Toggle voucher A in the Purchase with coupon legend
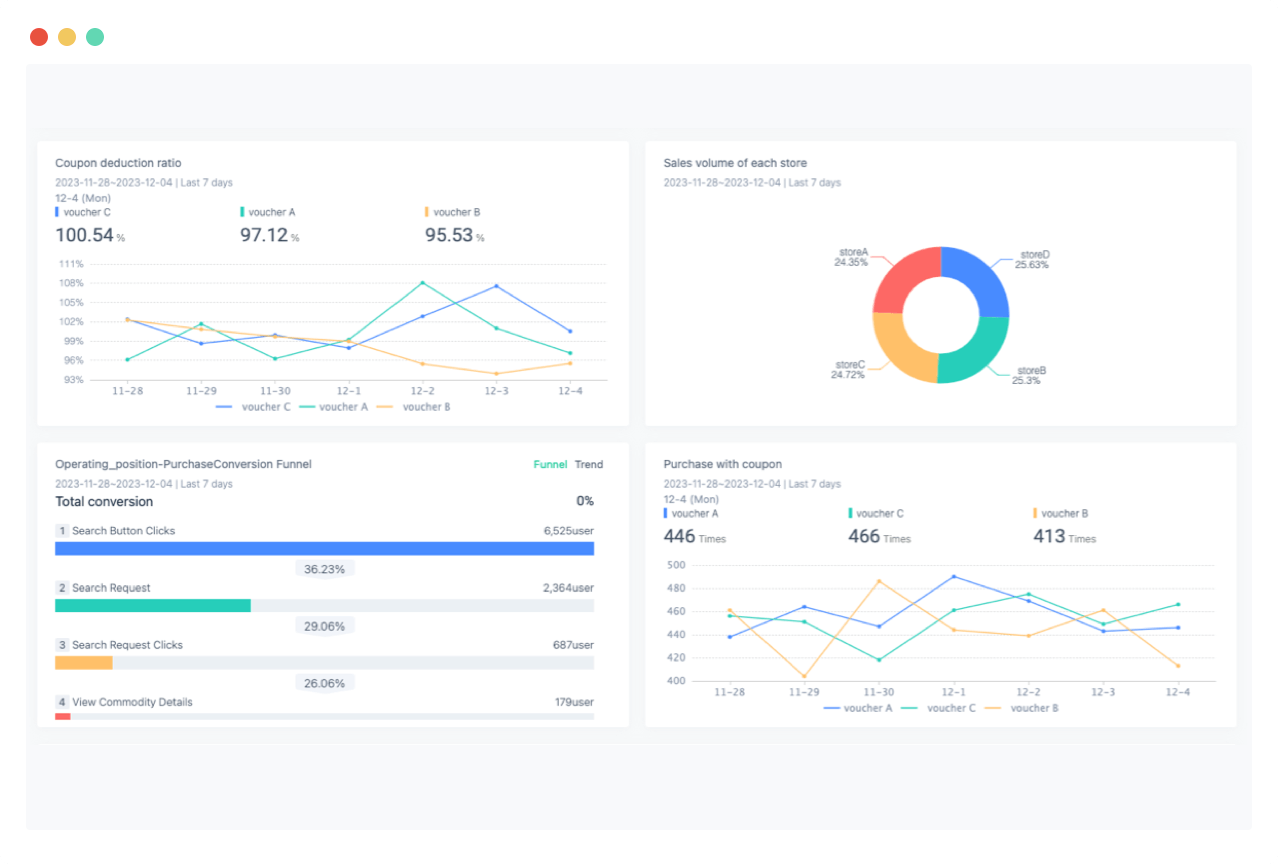 860,708
